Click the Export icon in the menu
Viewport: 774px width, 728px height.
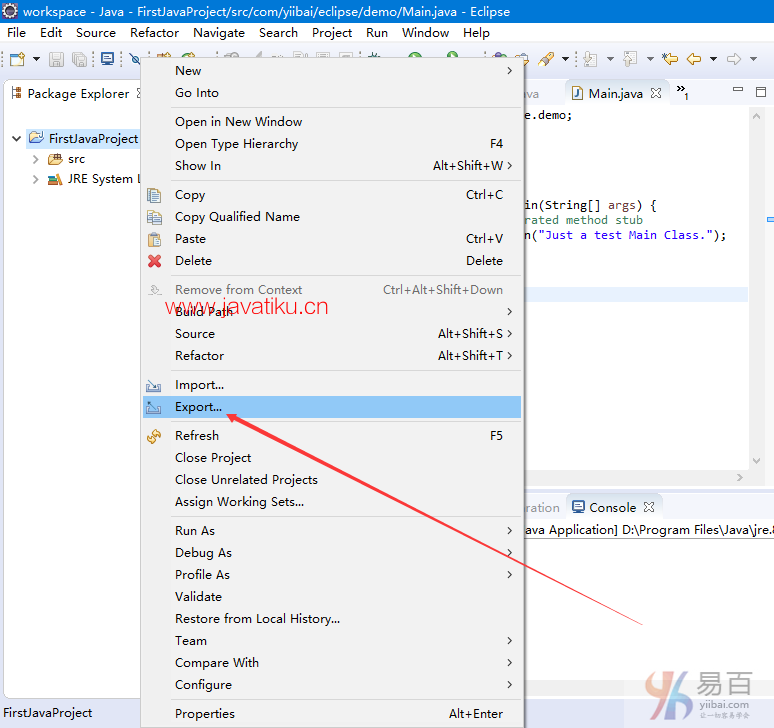click(x=154, y=408)
